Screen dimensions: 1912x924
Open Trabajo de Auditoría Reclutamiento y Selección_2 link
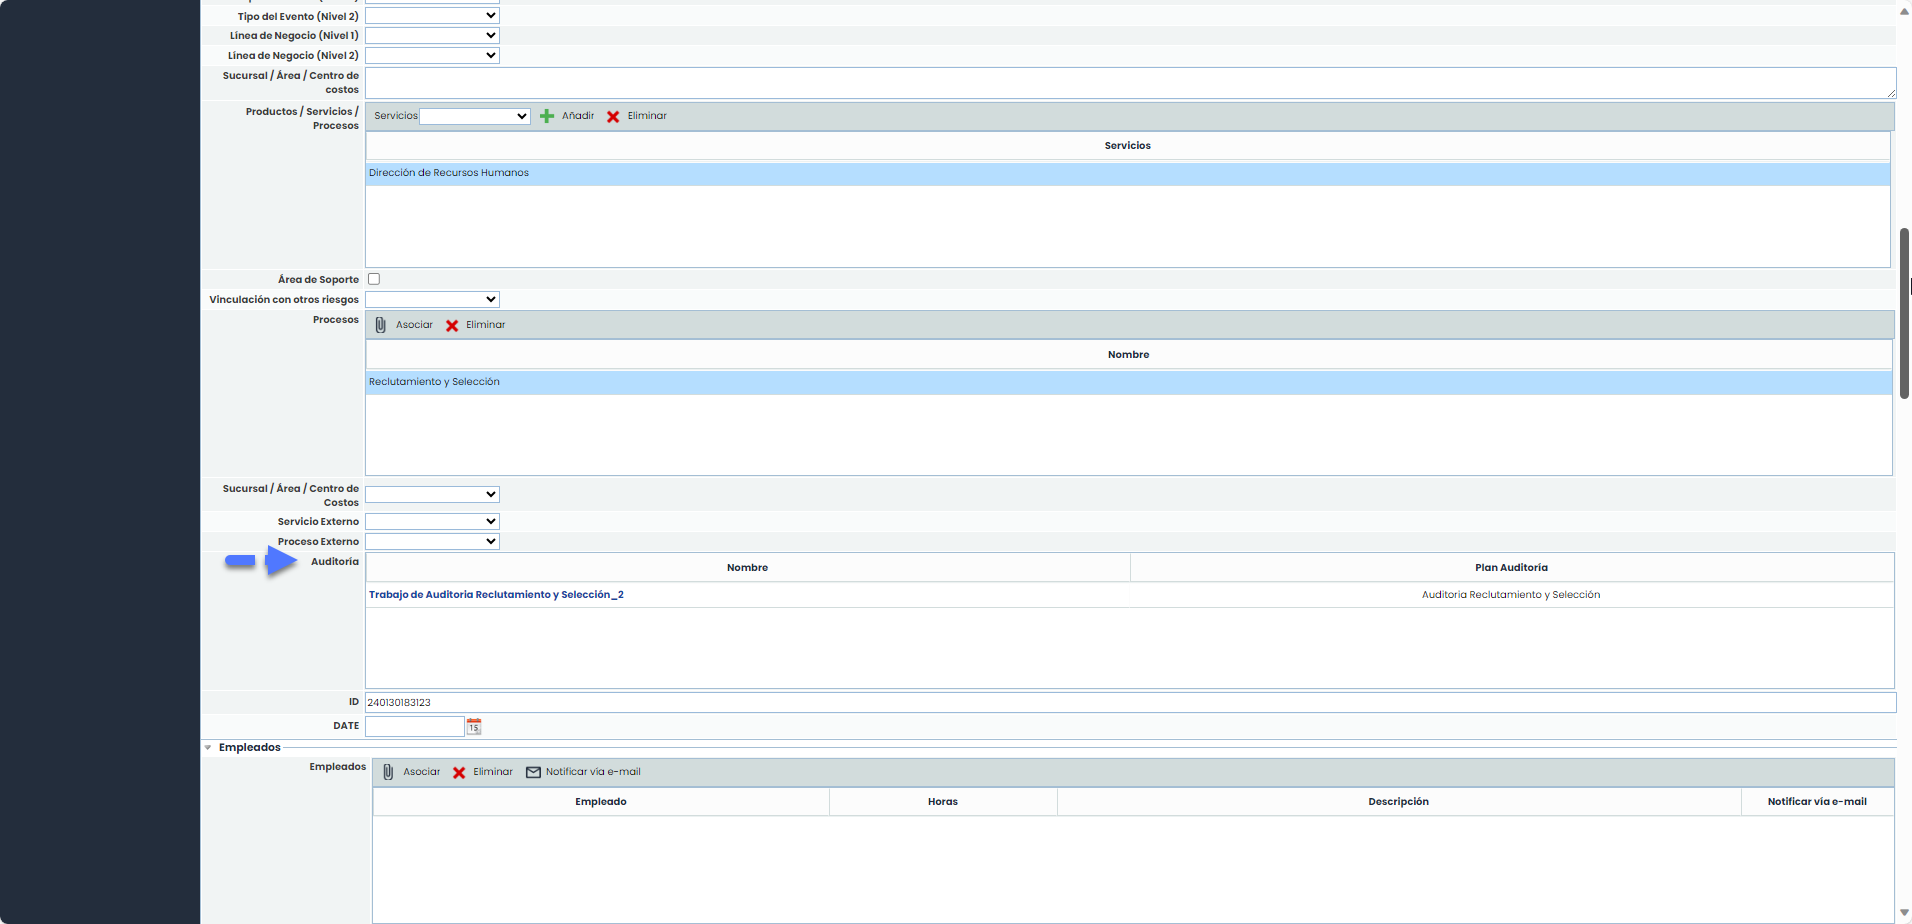coord(496,595)
